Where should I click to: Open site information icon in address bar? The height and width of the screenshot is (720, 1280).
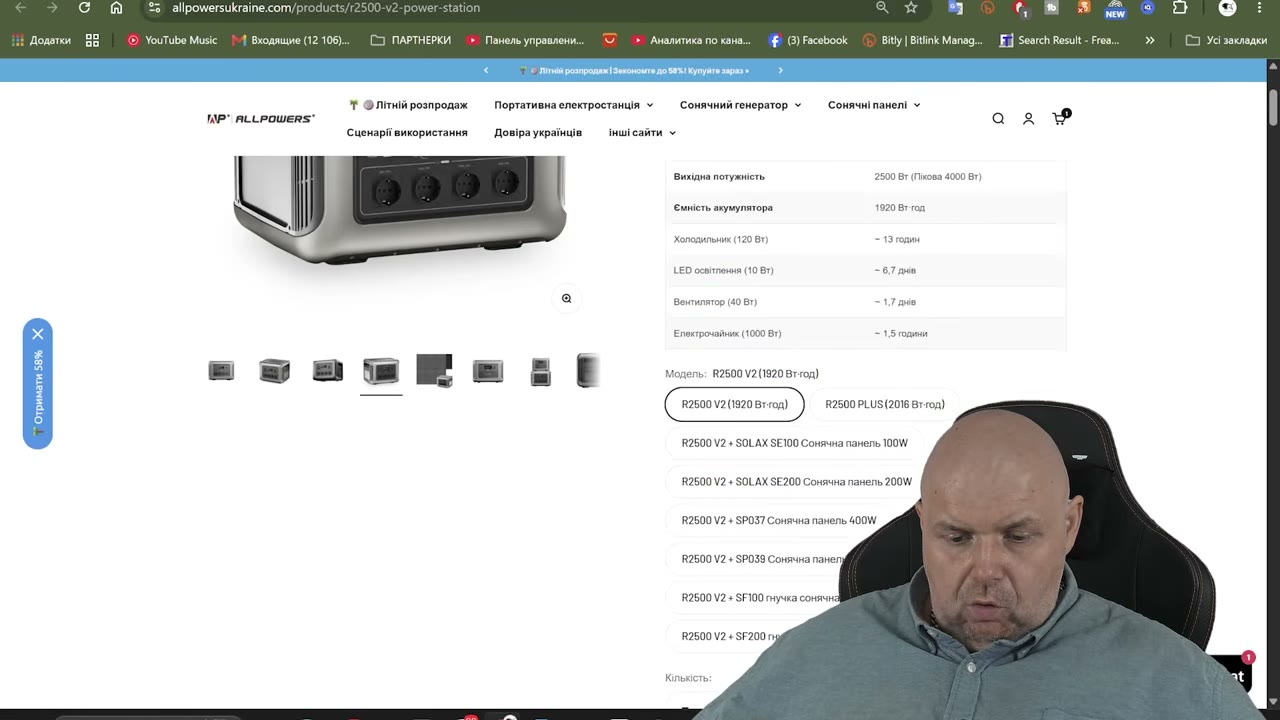154,8
